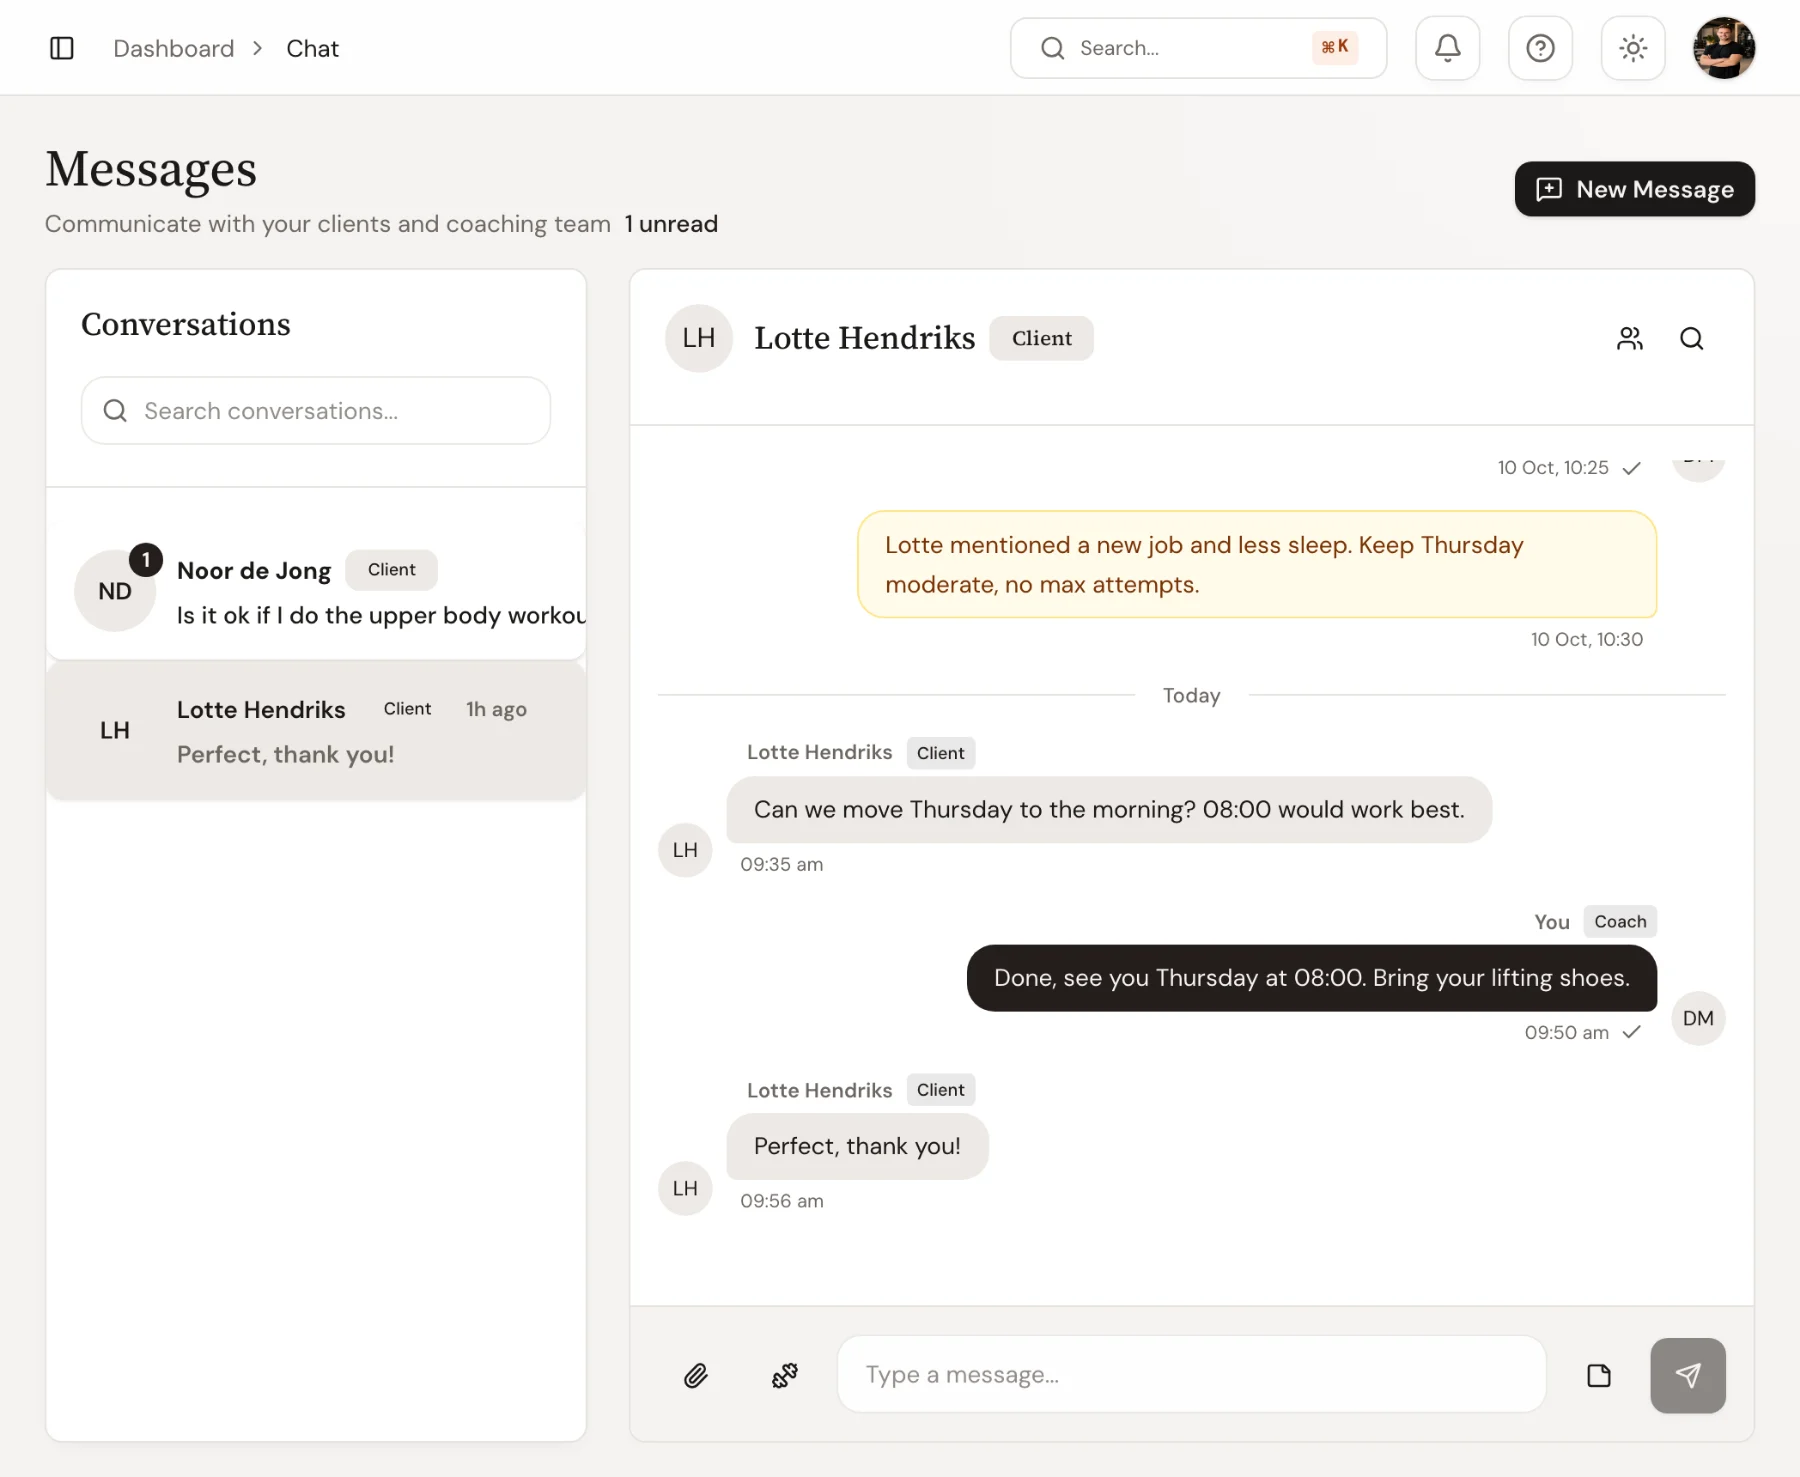Click LH avatar in chat header
1800x1477 pixels.
click(x=699, y=338)
